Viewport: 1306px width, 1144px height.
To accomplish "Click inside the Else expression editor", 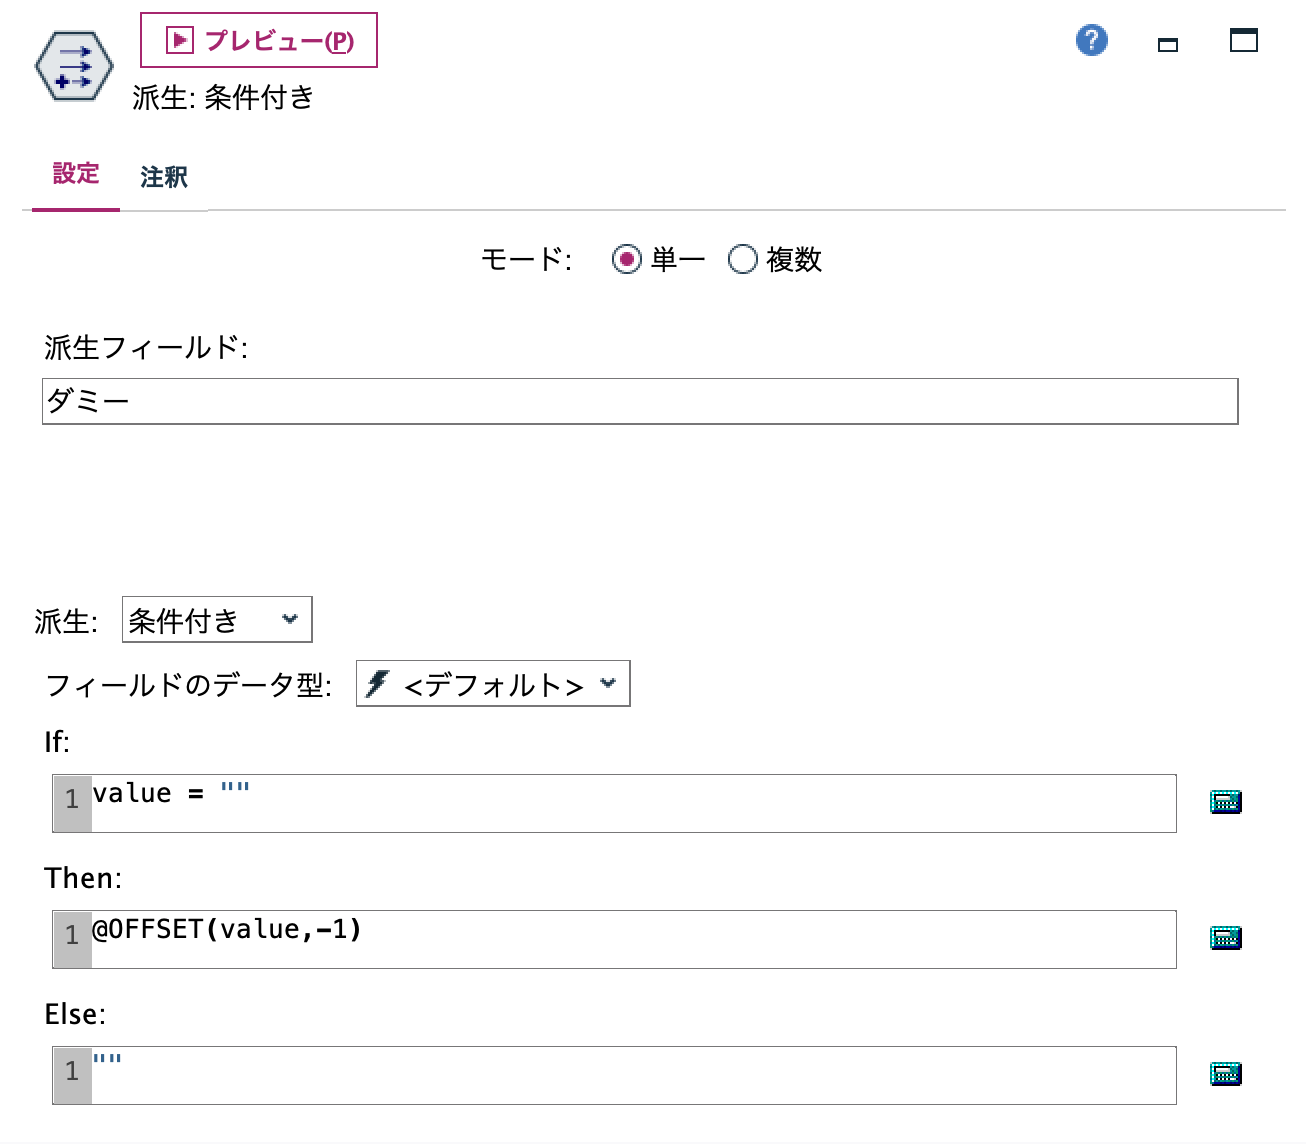I will pyautogui.click(x=600, y=1072).
